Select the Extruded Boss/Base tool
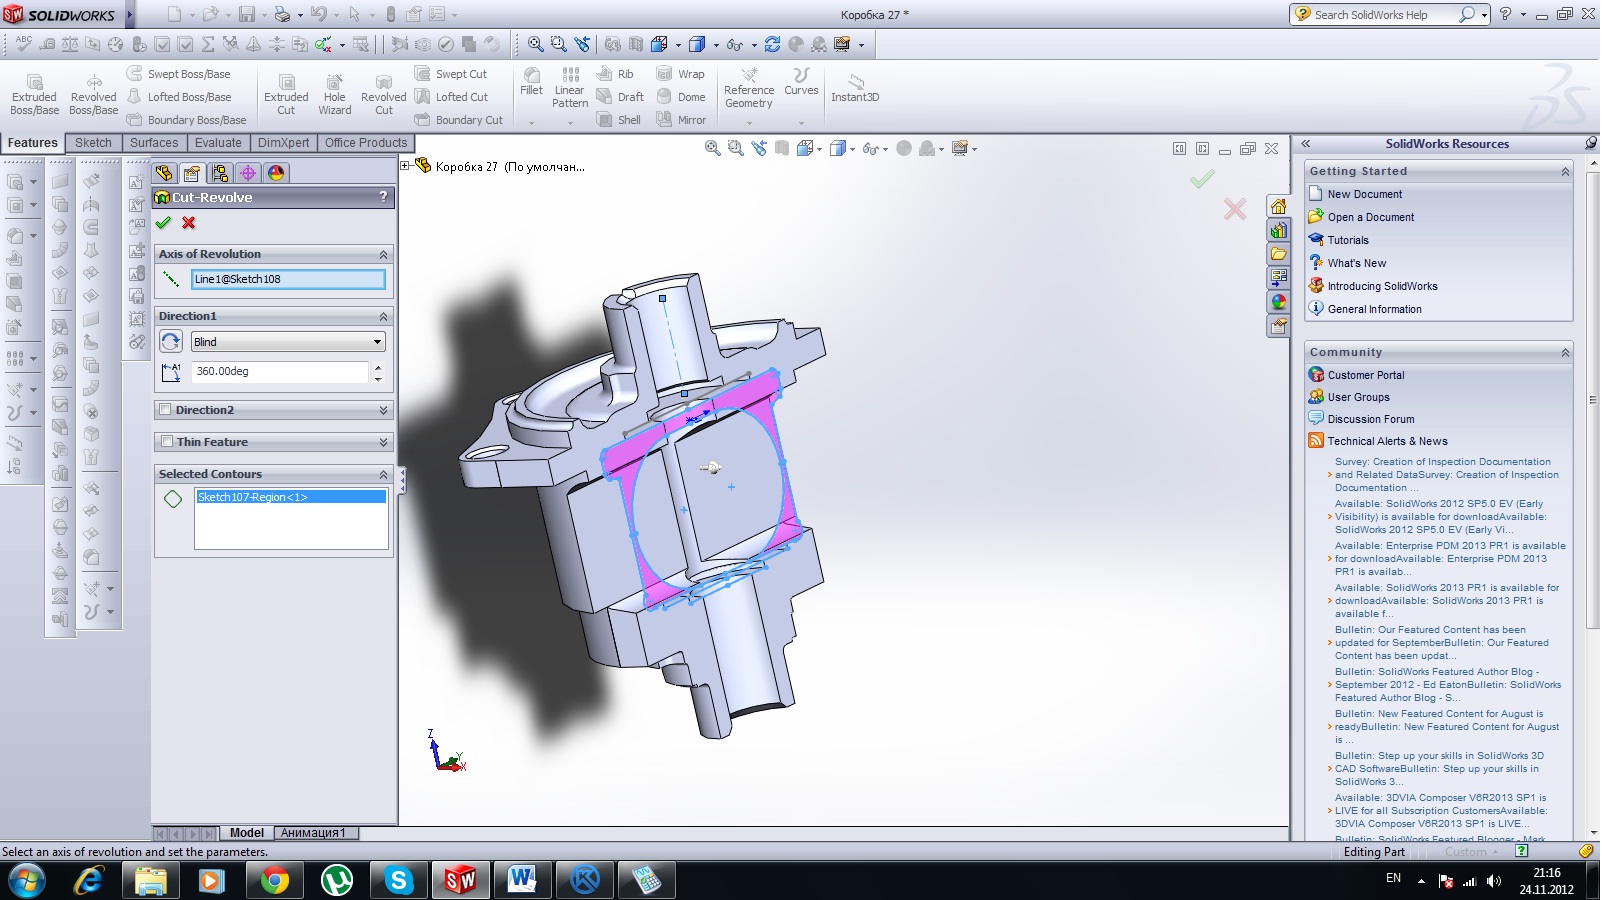 tap(35, 95)
